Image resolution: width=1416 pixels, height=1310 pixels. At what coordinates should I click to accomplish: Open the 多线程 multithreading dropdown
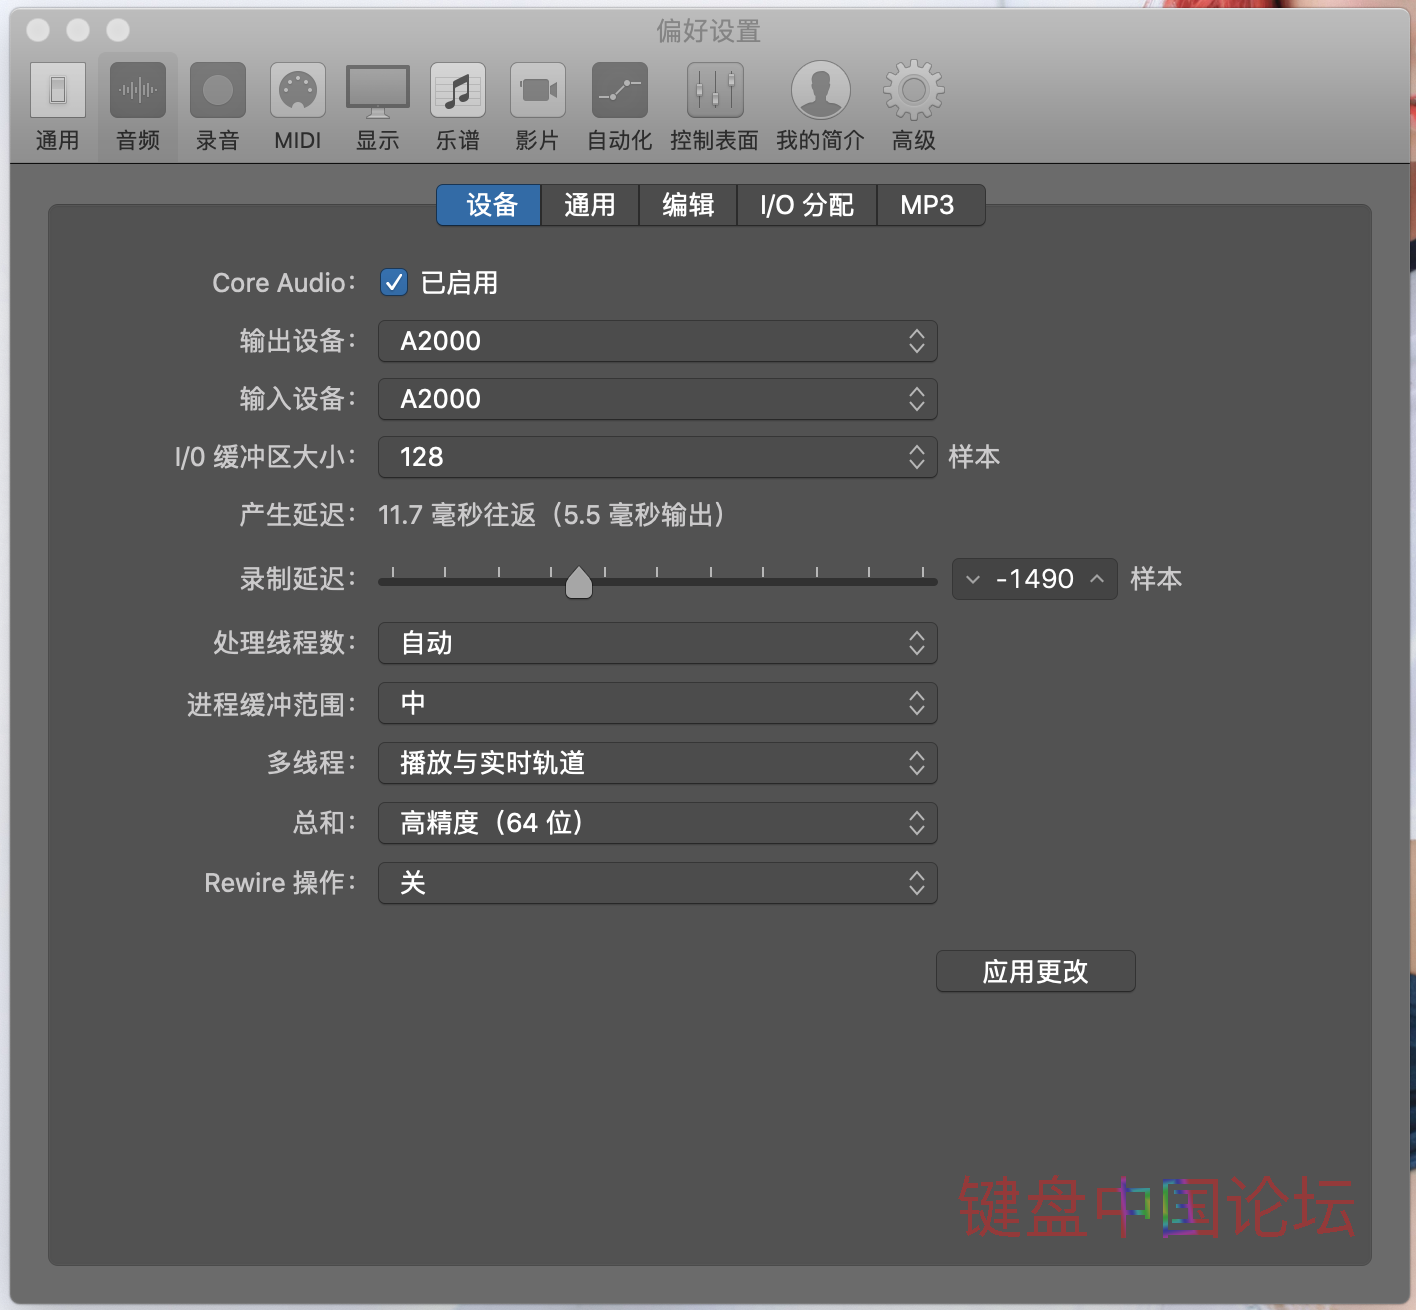coord(658,763)
